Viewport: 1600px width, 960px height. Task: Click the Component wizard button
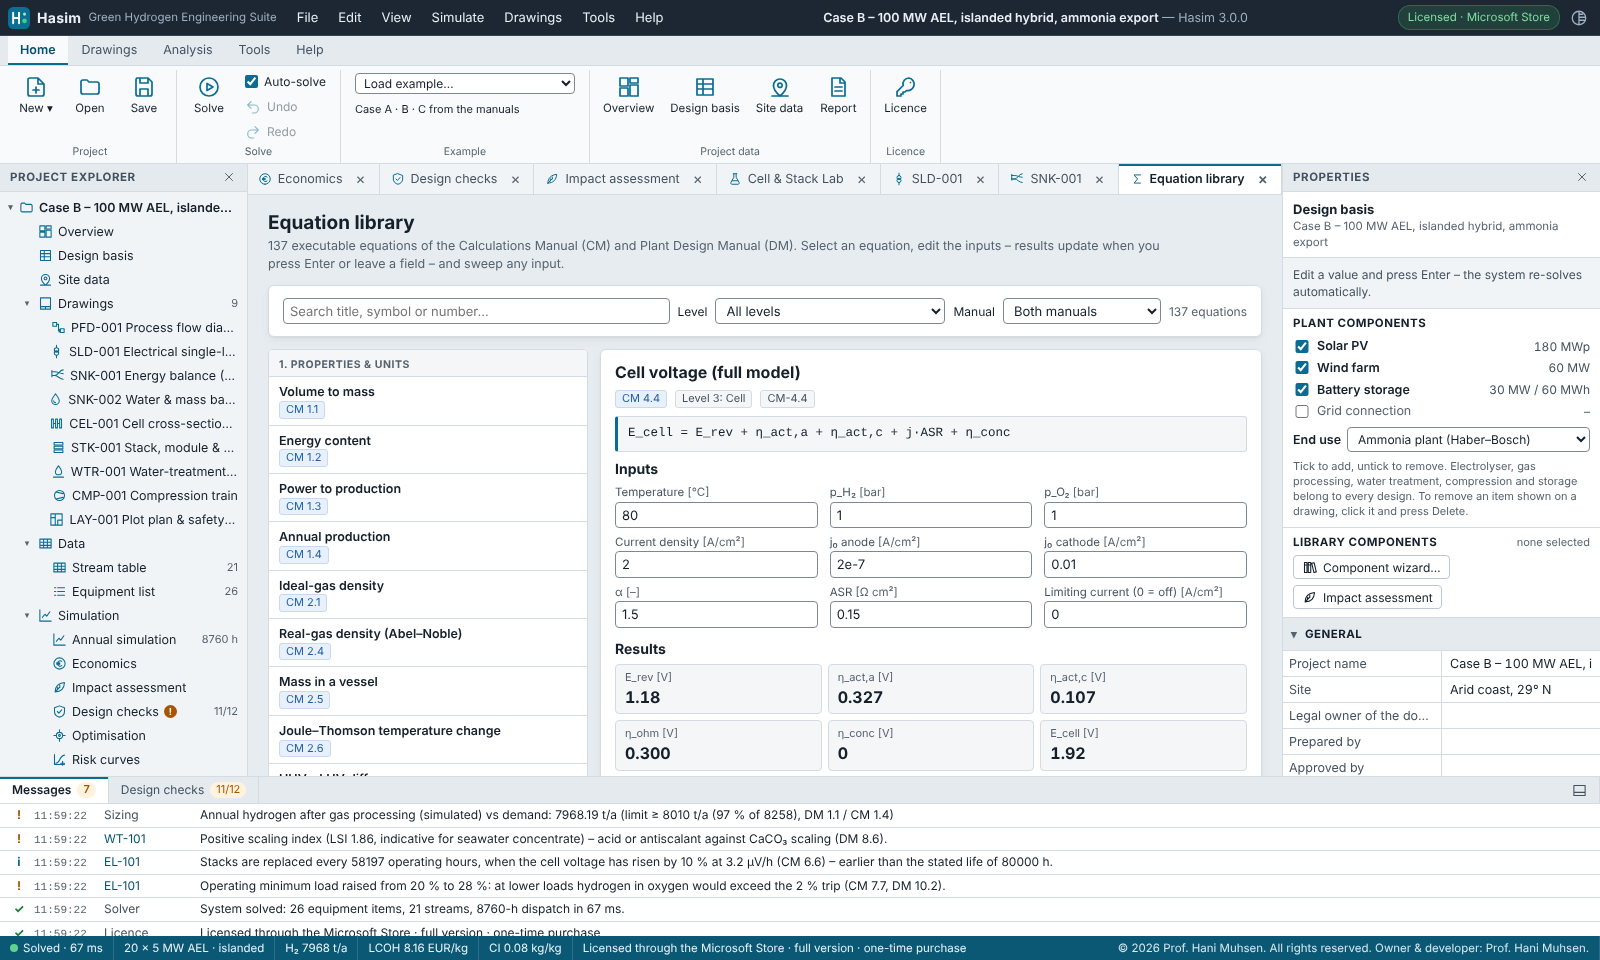(x=1371, y=567)
